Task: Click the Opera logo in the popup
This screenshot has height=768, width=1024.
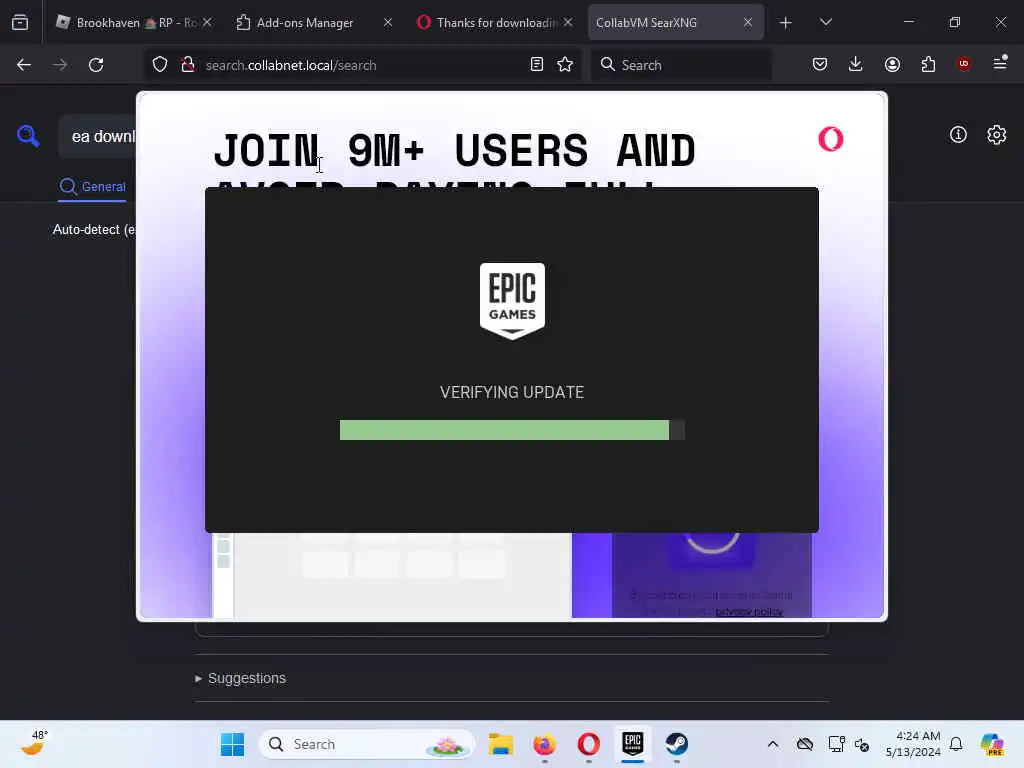Action: click(831, 139)
